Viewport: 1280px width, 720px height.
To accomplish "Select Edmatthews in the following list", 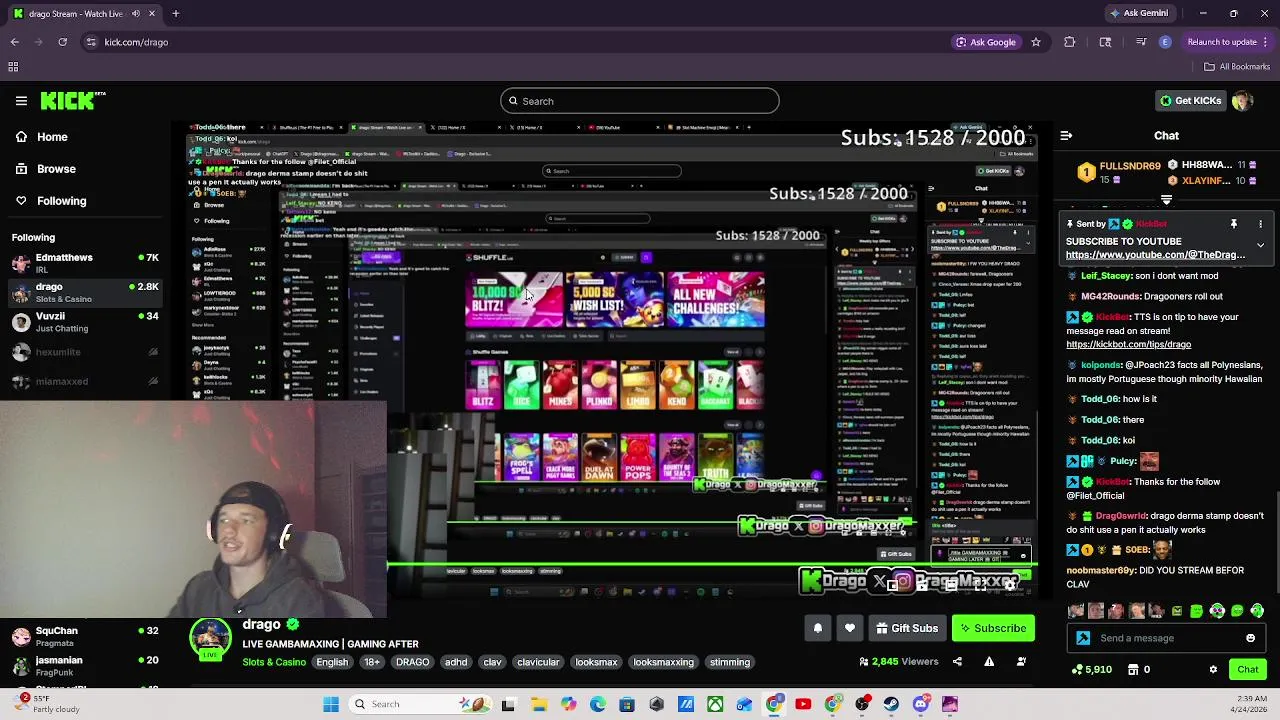I will point(84,263).
